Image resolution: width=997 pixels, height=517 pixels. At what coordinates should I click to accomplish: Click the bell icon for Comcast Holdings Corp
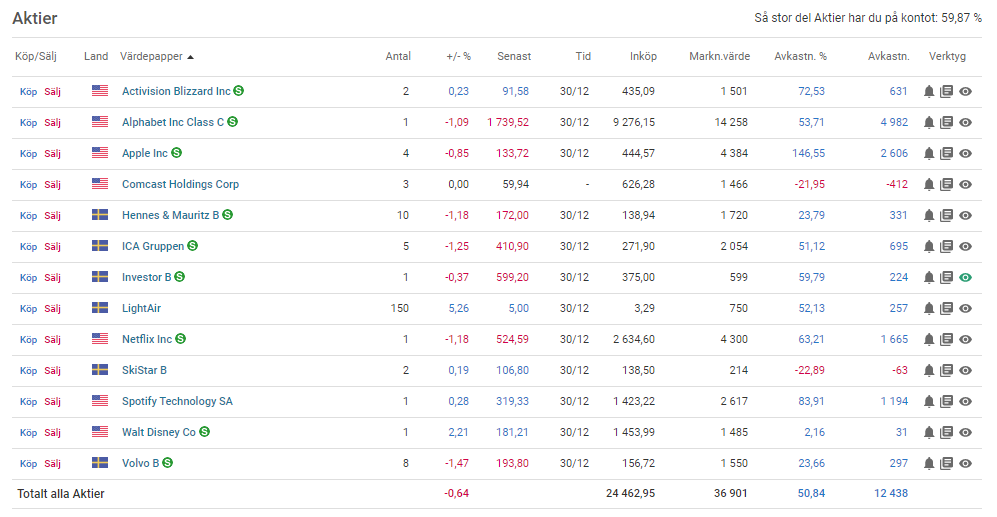click(929, 184)
